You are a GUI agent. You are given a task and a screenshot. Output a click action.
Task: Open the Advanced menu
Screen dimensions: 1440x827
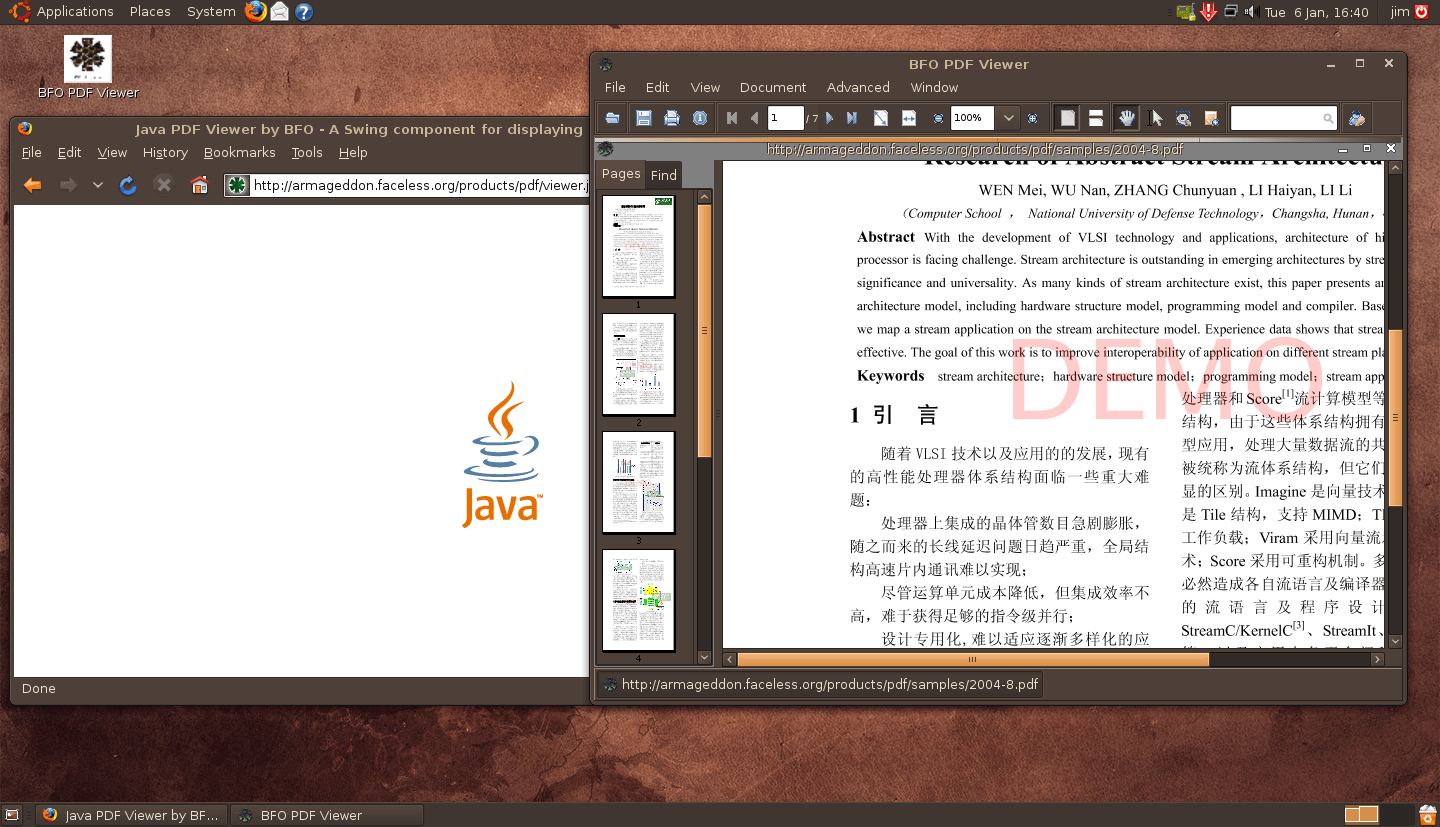858,87
